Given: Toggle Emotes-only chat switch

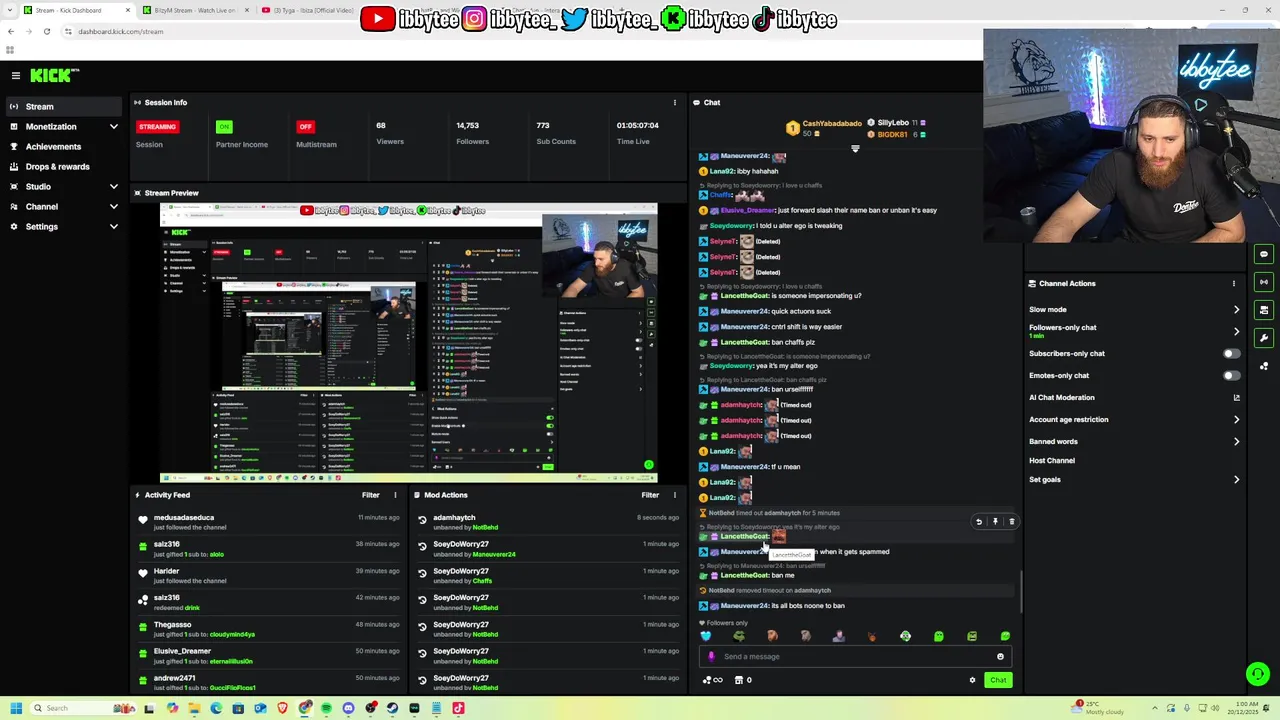Looking at the screenshot, I should (1232, 375).
